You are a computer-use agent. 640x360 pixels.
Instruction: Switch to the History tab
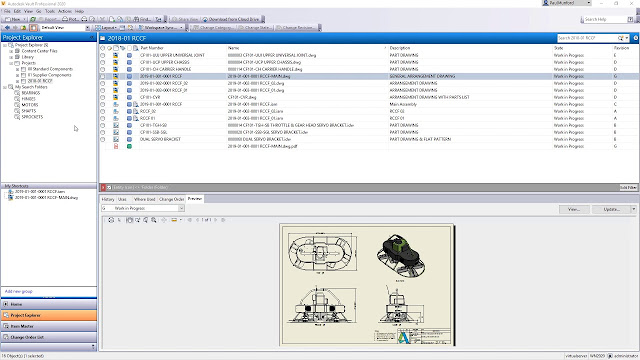(x=108, y=199)
